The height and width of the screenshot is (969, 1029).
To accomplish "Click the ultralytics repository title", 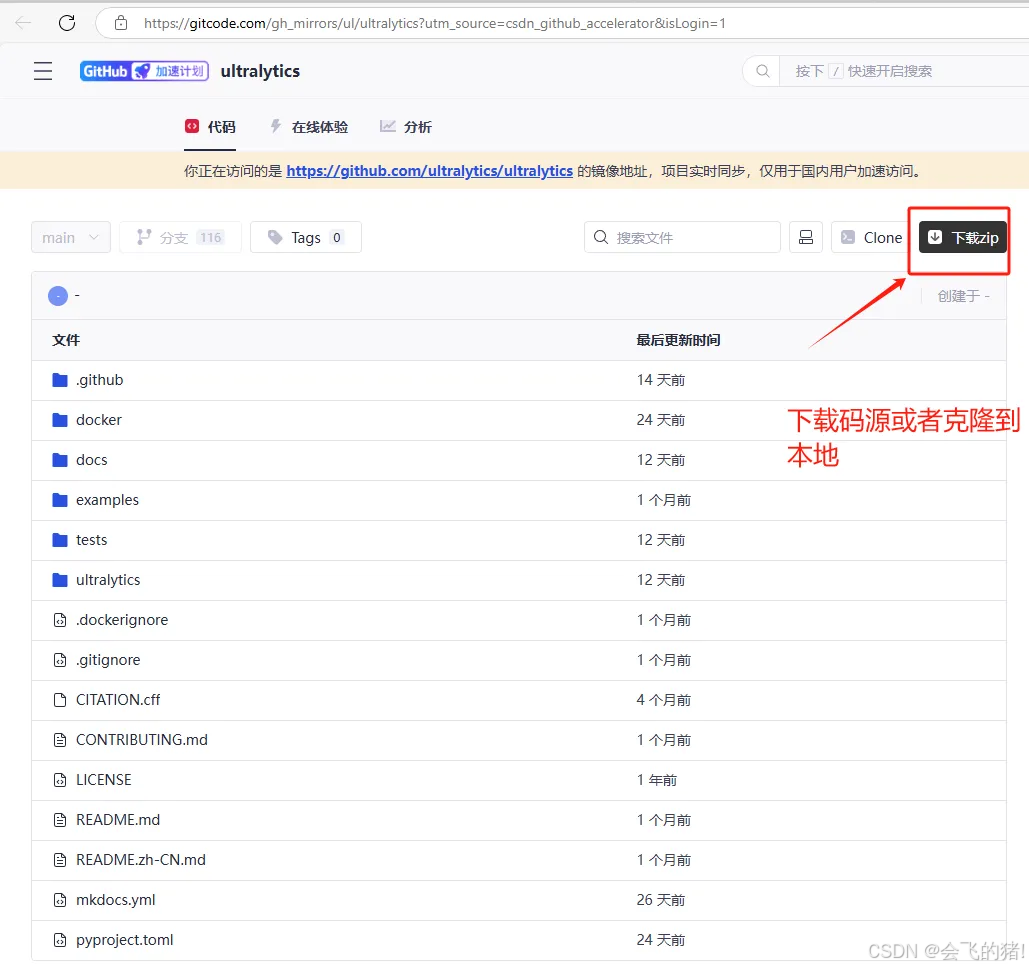I will 260,71.
